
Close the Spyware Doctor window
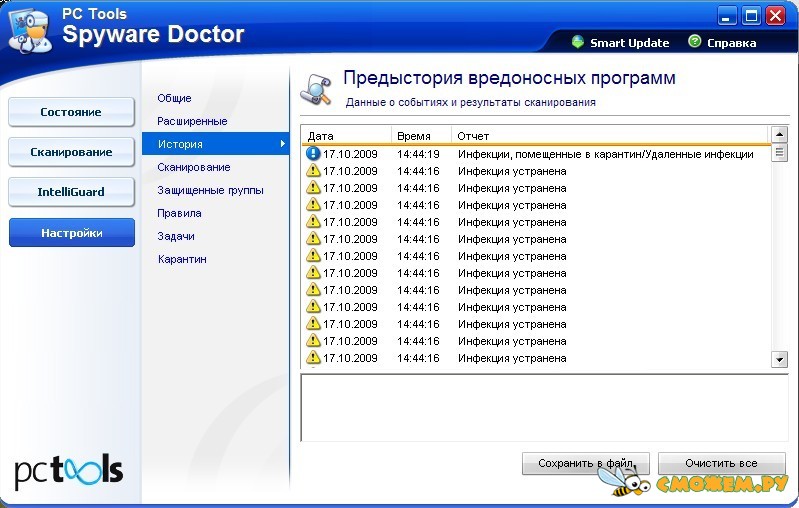coord(776,15)
